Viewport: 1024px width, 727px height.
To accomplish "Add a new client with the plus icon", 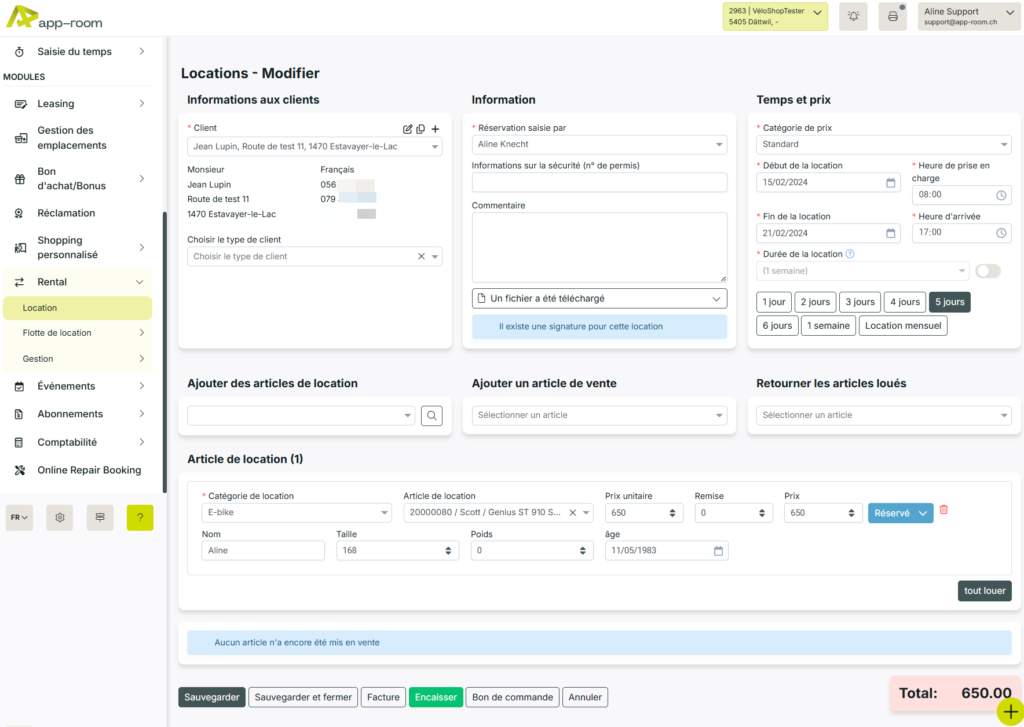I will (x=437, y=129).
